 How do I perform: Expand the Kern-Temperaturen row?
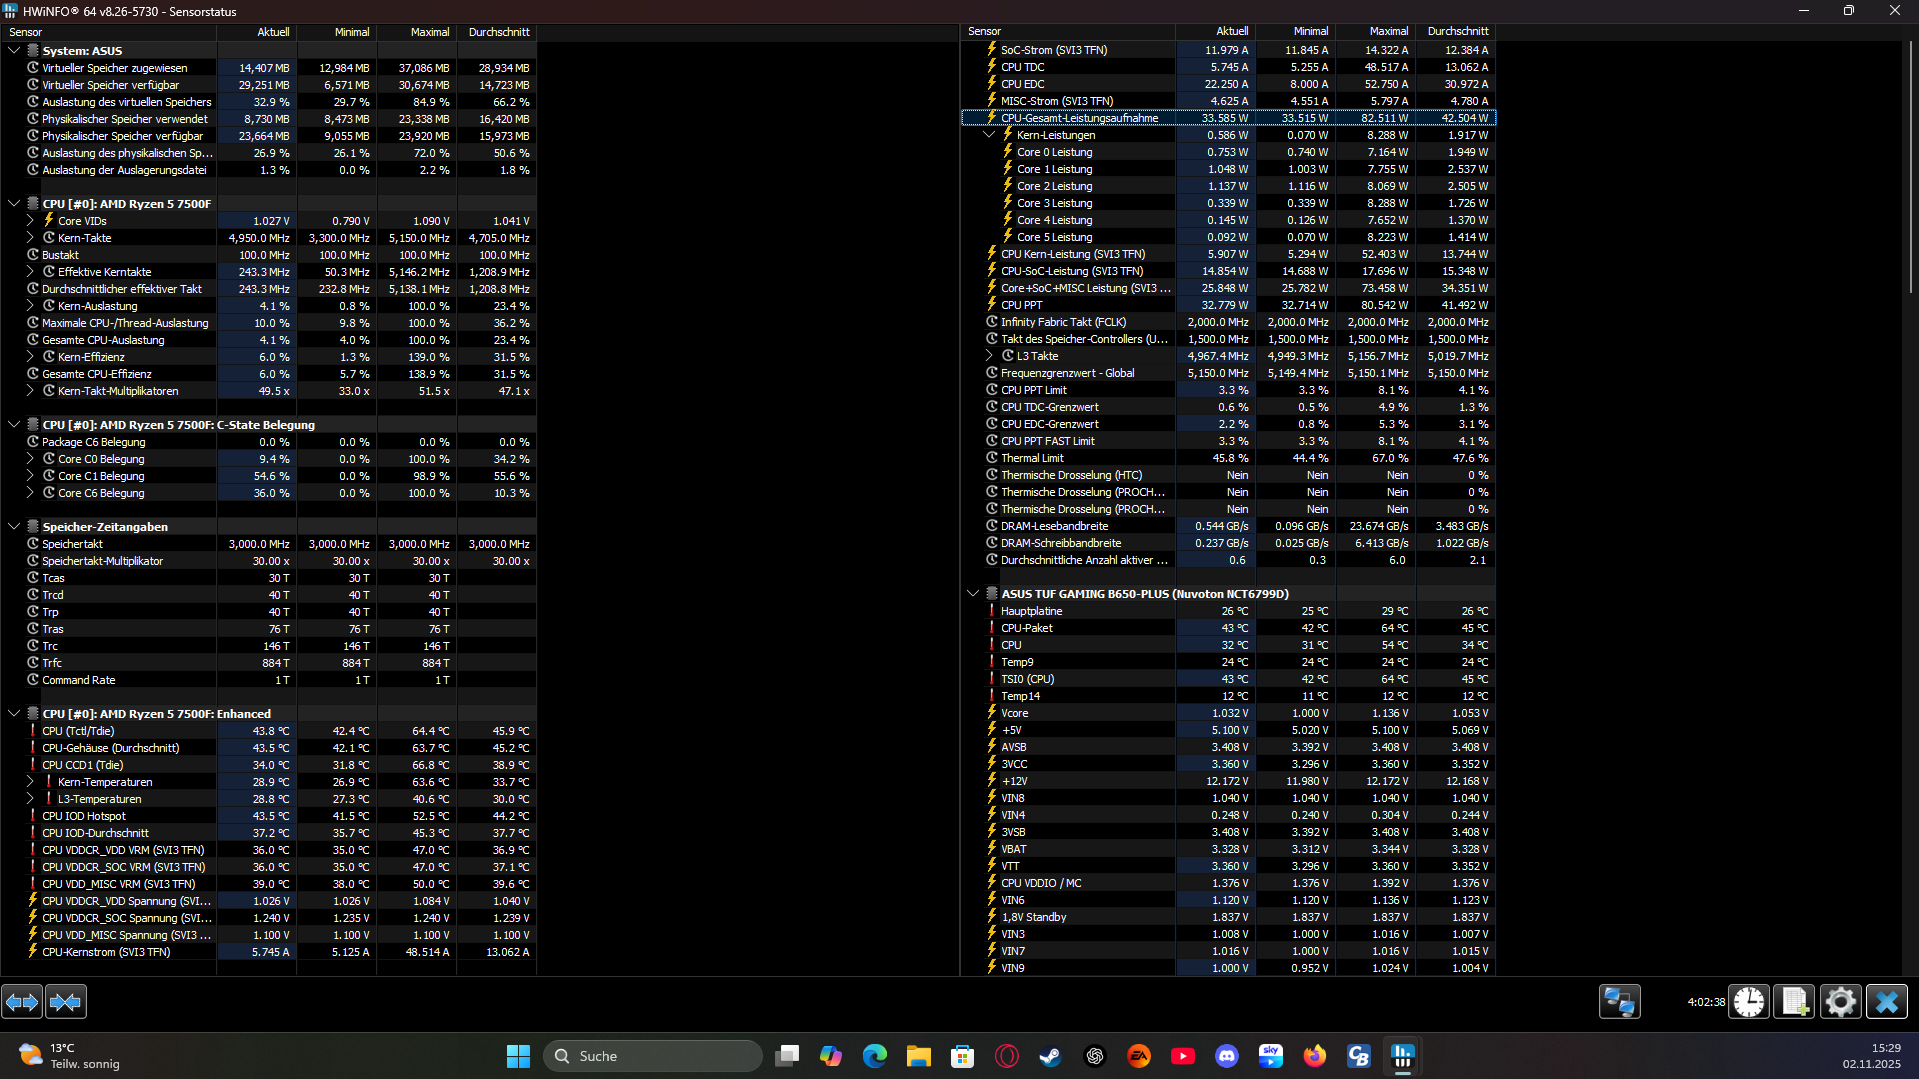click(x=30, y=782)
